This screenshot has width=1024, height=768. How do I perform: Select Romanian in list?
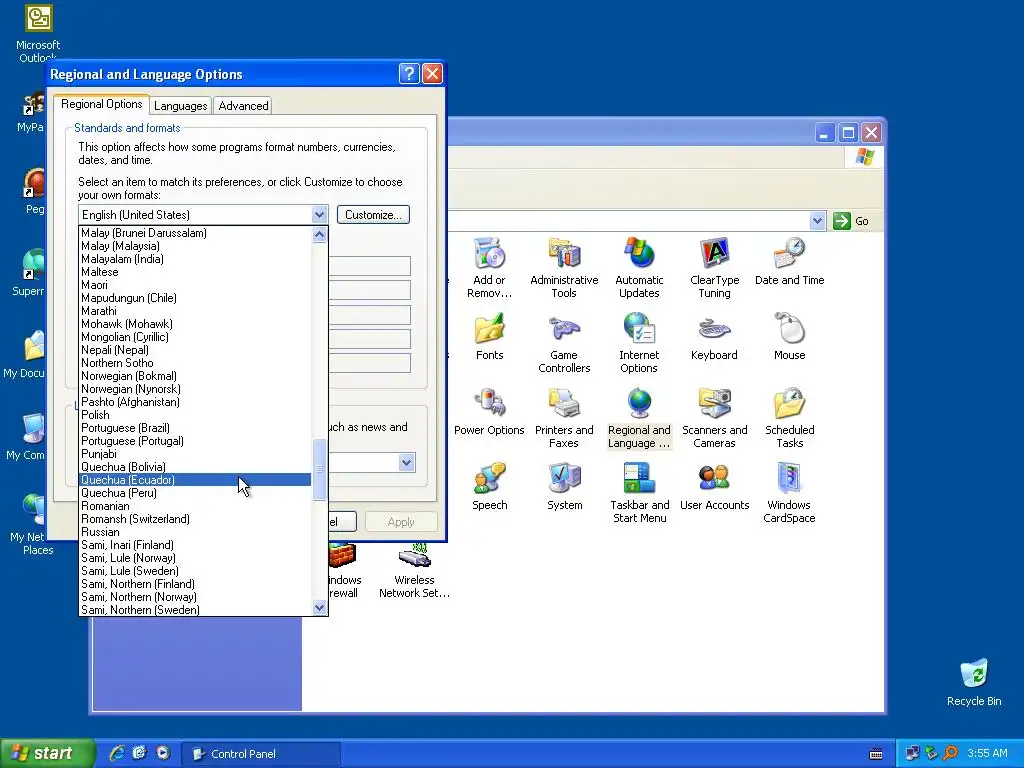[x=195, y=506]
